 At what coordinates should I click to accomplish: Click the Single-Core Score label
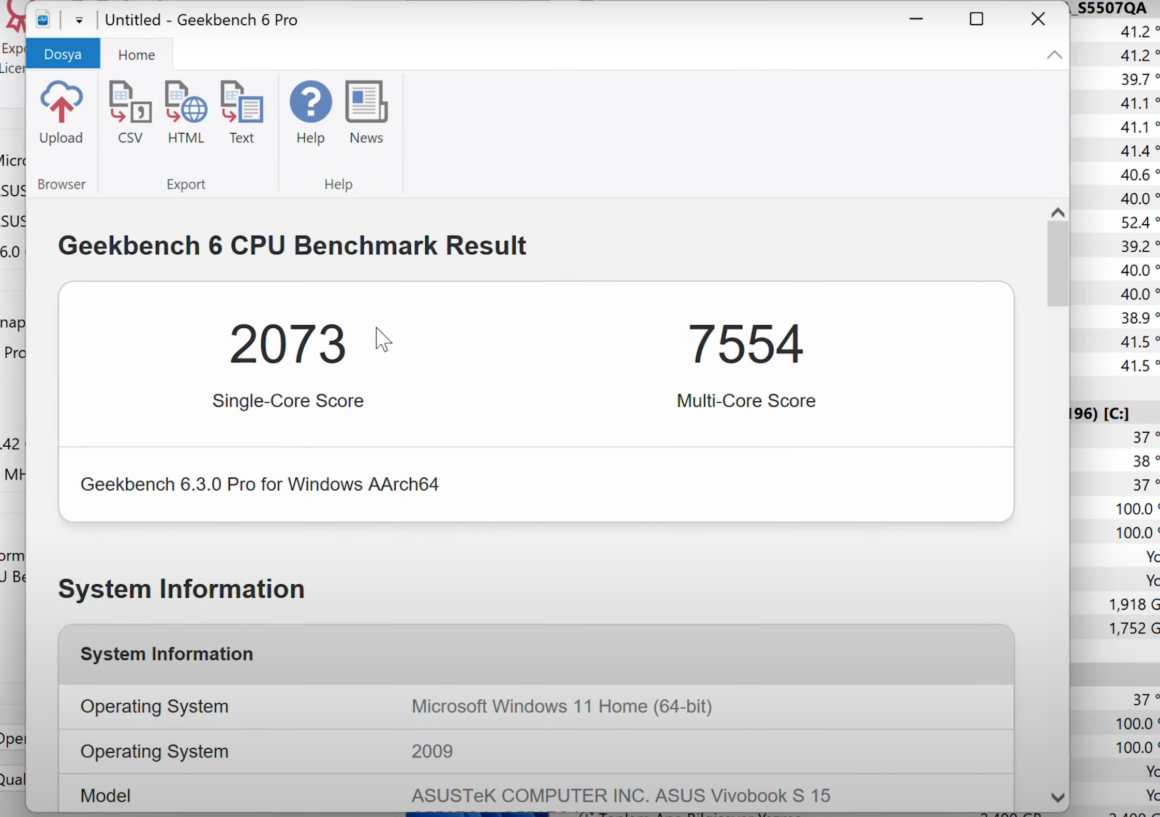click(288, 400)
